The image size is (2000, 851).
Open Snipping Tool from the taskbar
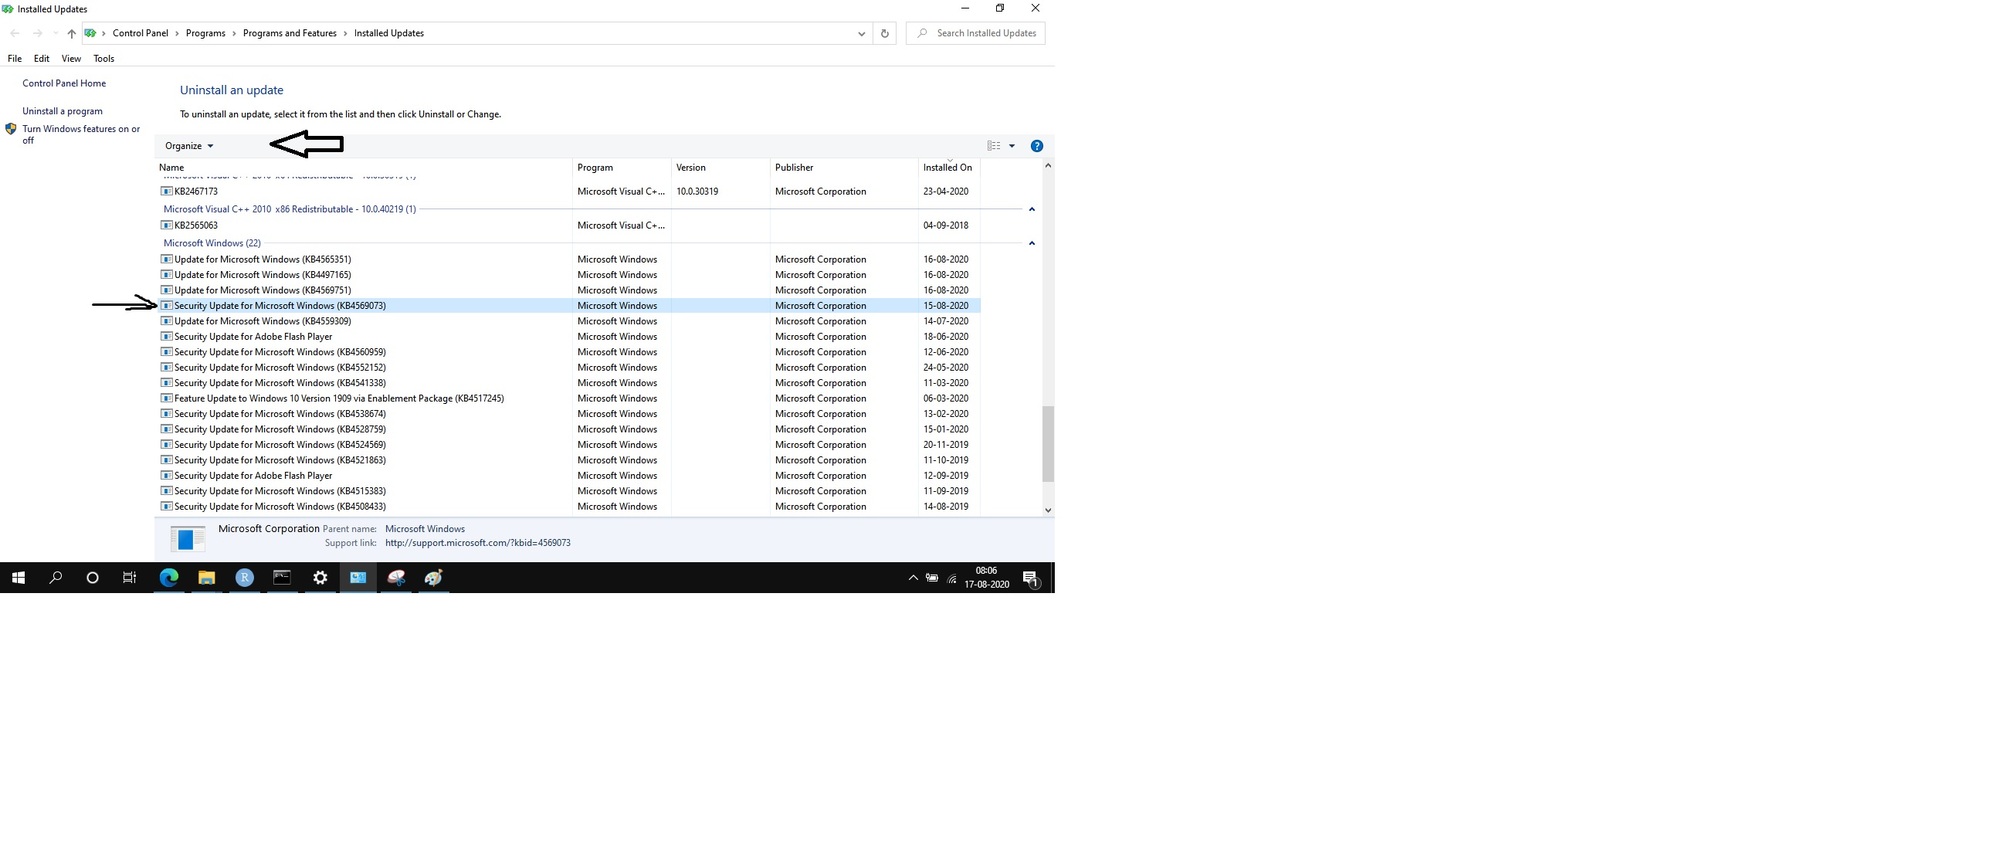[x=396, y=577]
